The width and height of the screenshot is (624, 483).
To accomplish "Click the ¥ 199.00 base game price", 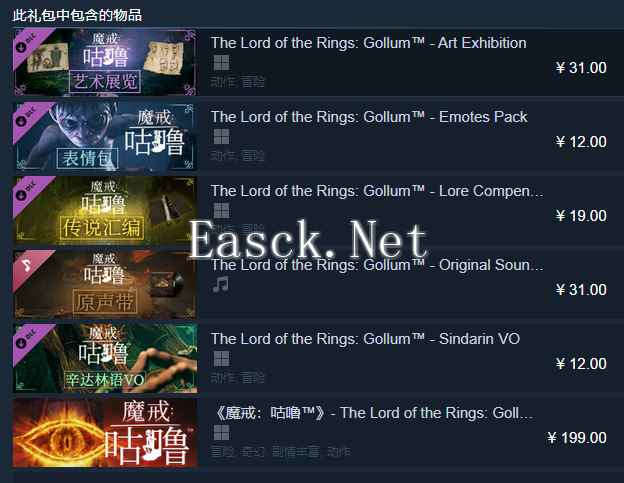I will pos(577,438).
